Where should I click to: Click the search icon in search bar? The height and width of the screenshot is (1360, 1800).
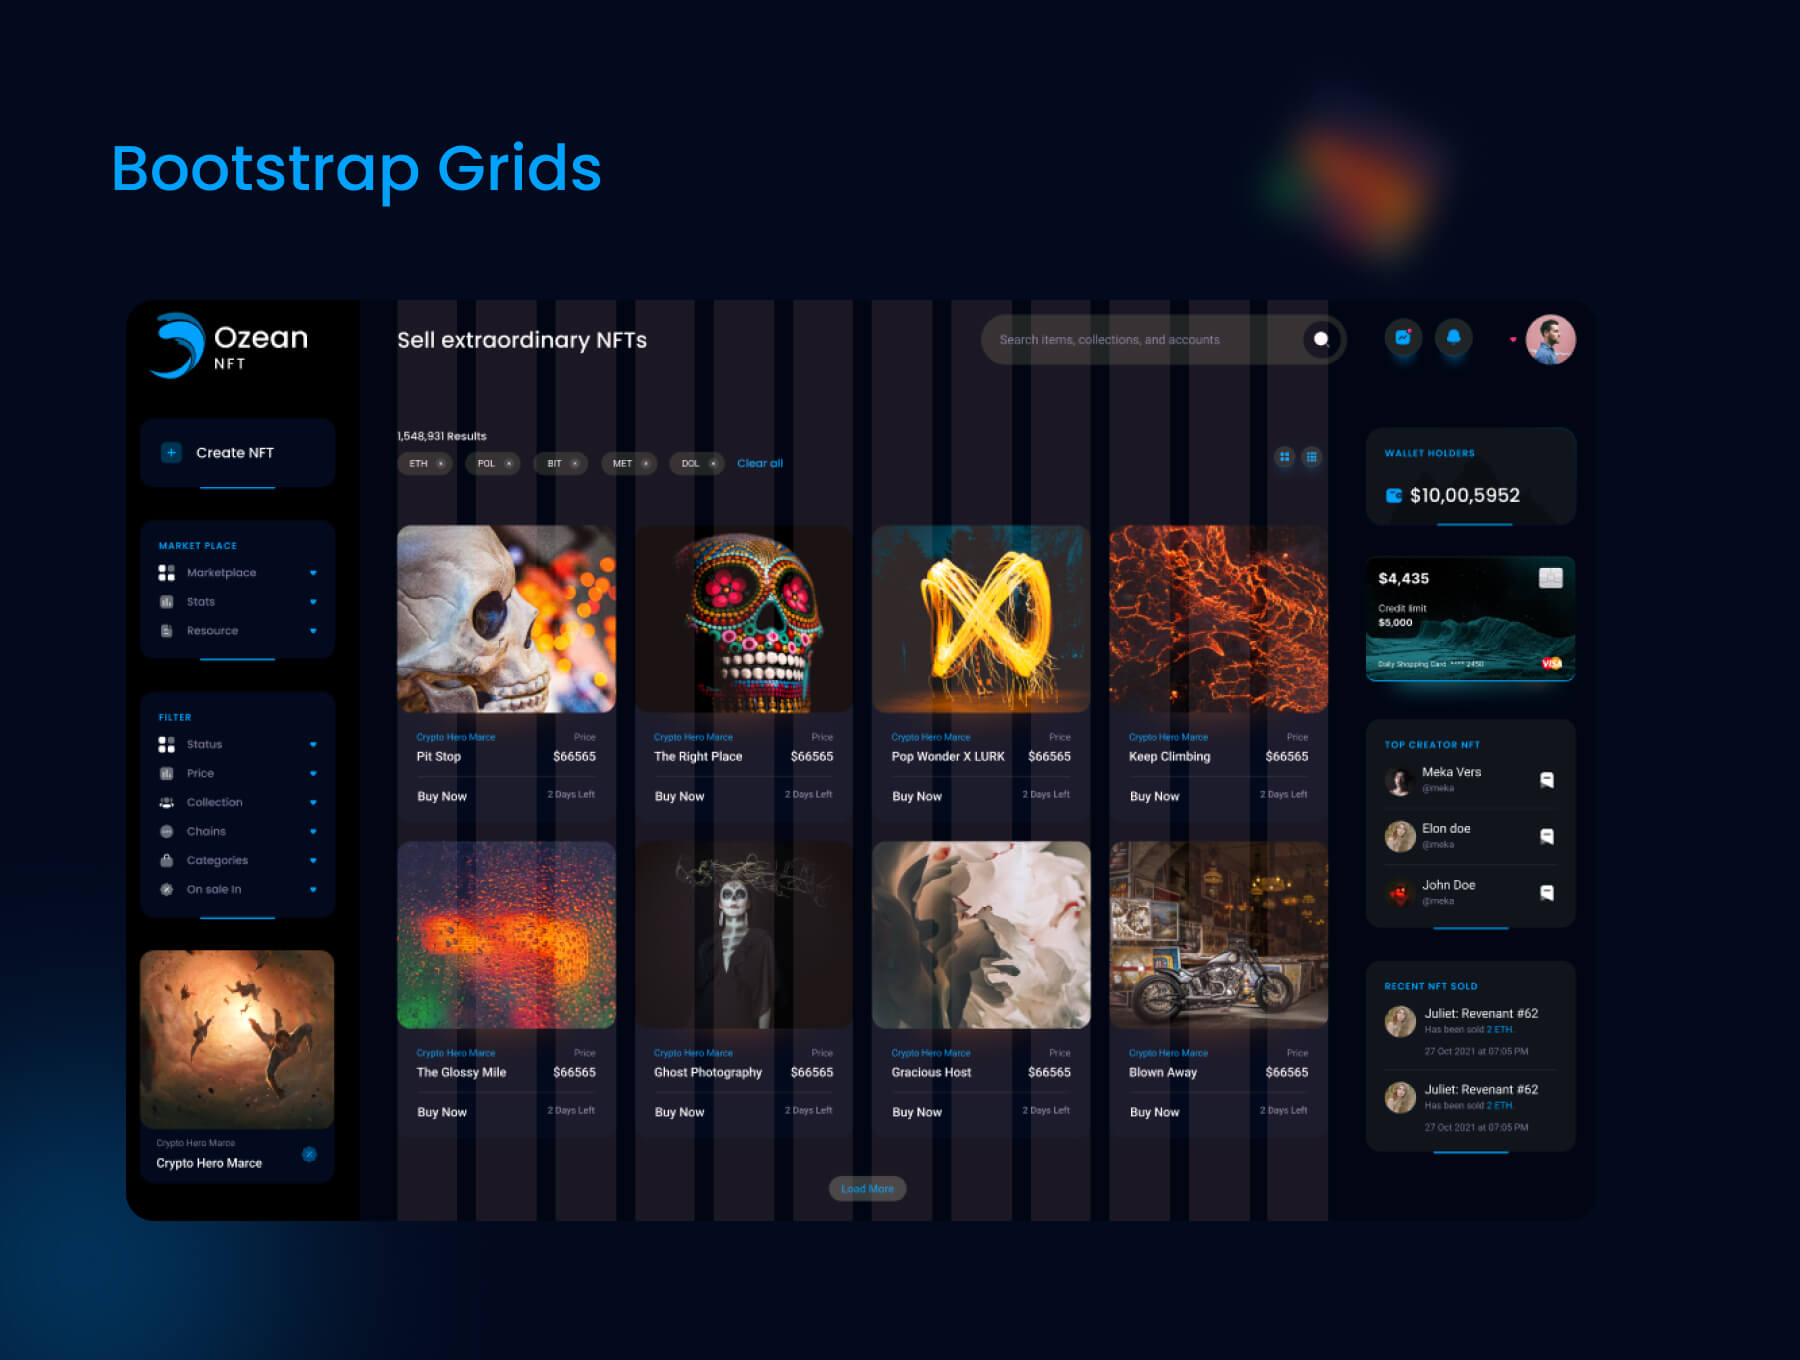click(x=1321, y=340)
